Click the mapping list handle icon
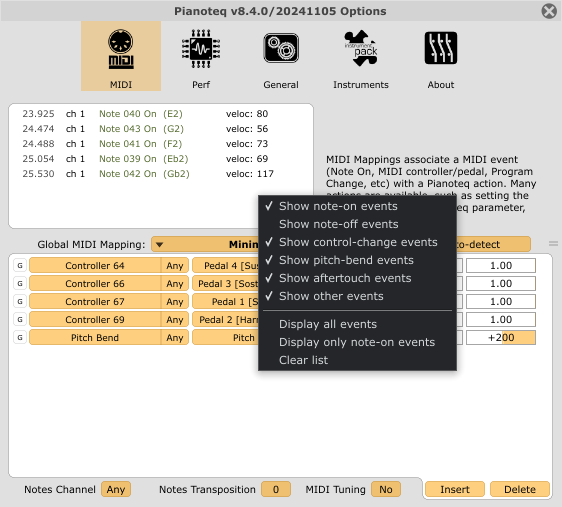562x507 pixels. 553,244
